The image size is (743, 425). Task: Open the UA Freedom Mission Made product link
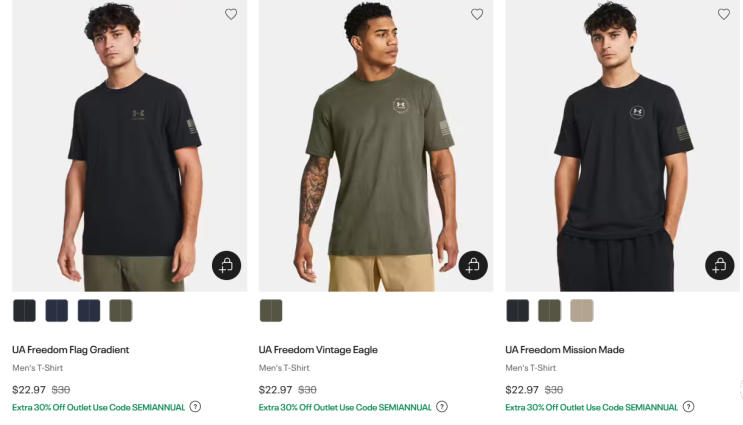(x=565, y=350)
